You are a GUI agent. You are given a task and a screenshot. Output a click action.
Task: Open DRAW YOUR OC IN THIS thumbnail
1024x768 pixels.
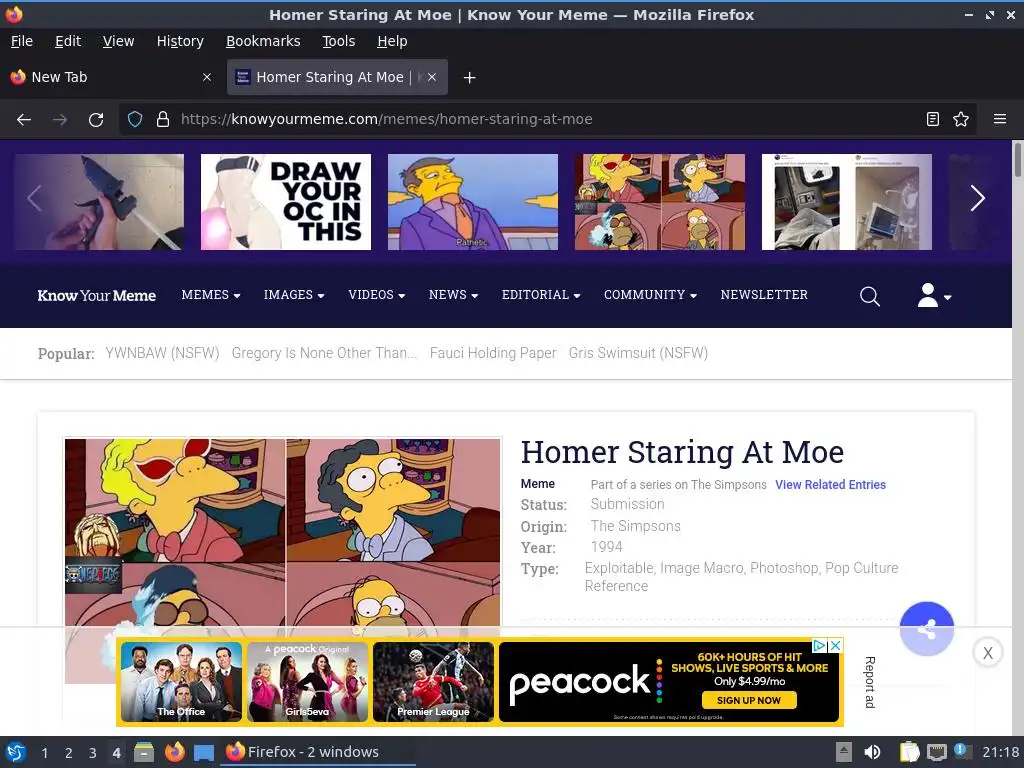285,202
